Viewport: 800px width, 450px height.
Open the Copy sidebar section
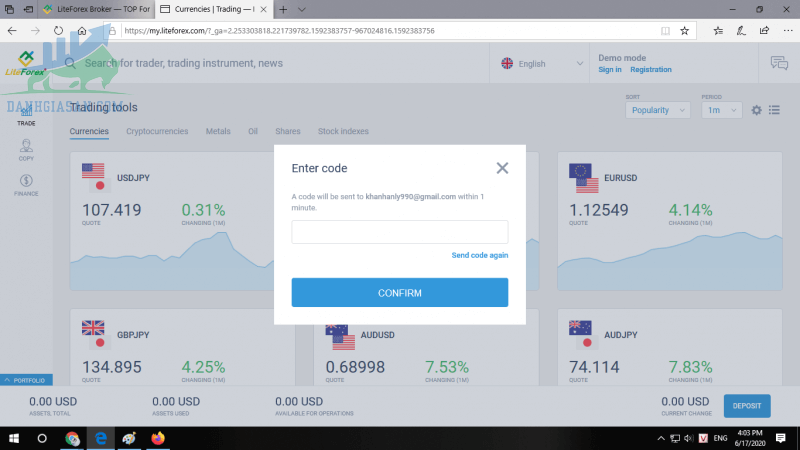(26, 150)
